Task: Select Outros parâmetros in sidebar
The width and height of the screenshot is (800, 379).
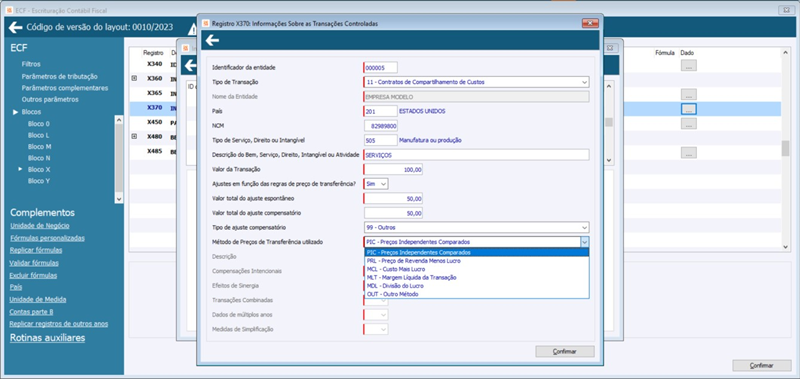Action: pos(50,99)
